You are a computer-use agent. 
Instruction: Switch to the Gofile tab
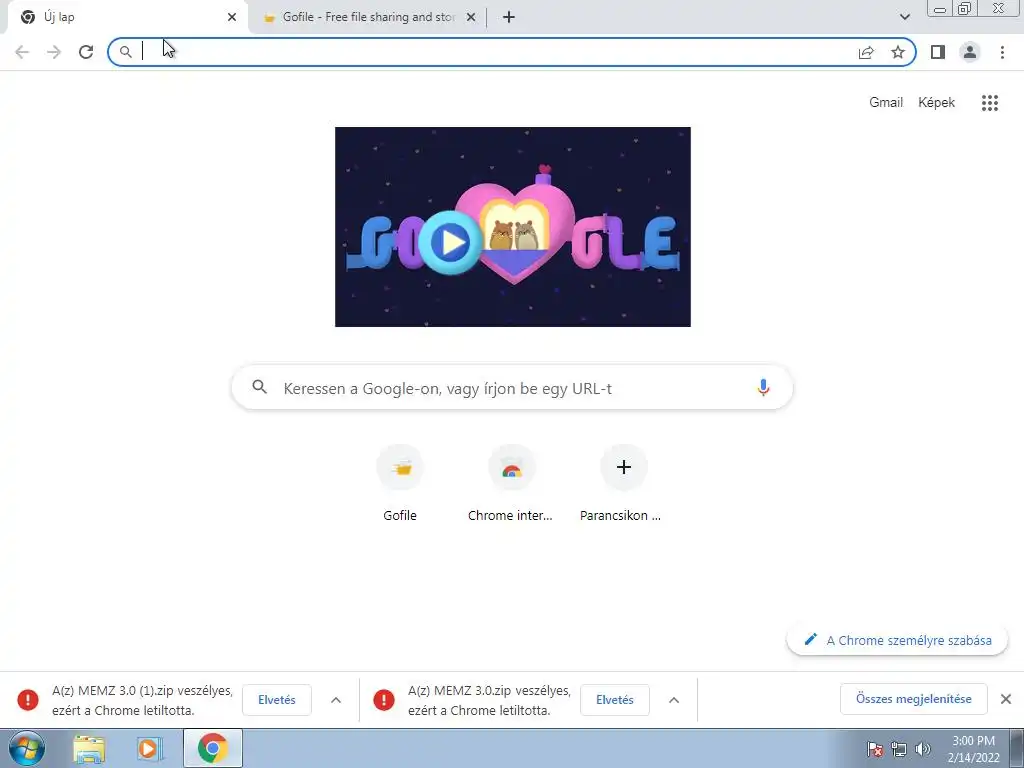368,18
